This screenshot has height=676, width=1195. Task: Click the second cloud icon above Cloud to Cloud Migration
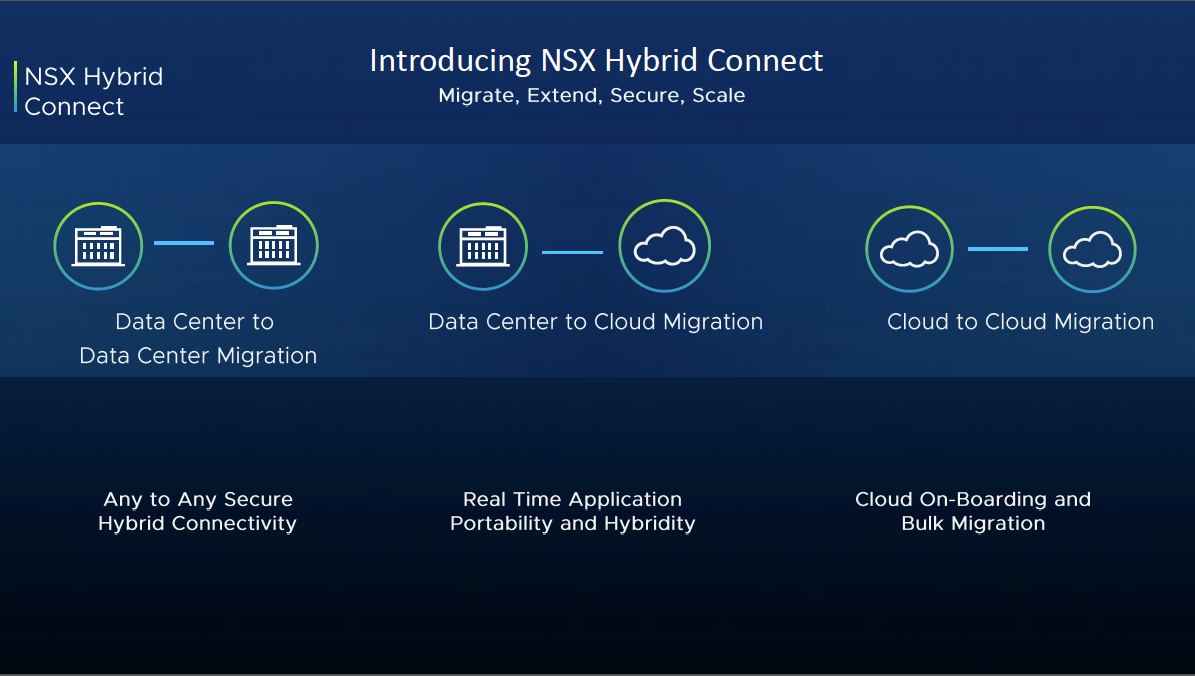1092,249
